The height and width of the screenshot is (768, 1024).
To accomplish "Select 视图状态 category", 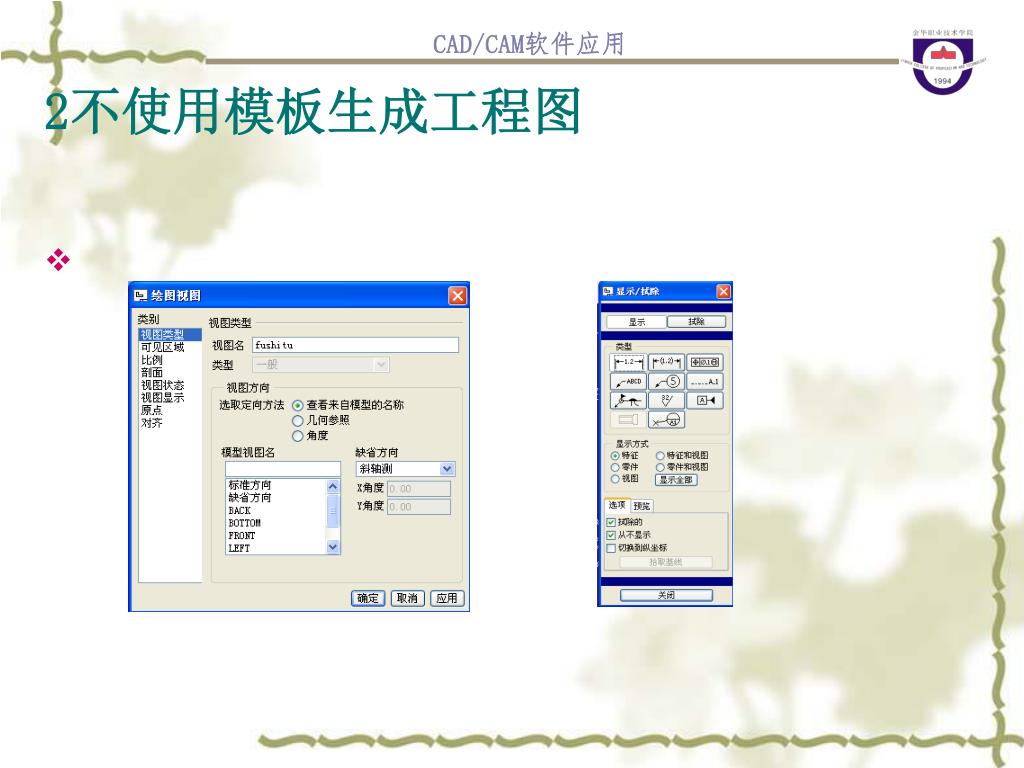I will click(x=170, y=385).
